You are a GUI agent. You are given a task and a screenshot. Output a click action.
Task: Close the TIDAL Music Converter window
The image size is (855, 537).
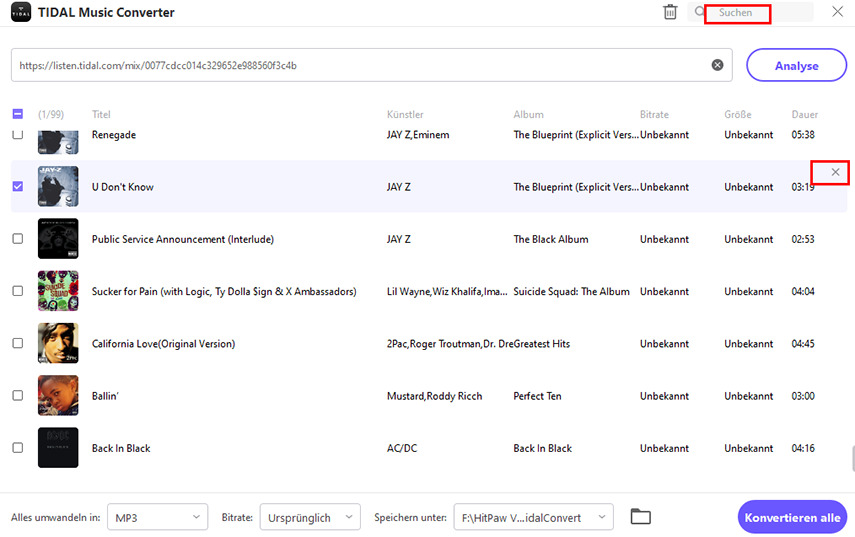click(838, 11)
